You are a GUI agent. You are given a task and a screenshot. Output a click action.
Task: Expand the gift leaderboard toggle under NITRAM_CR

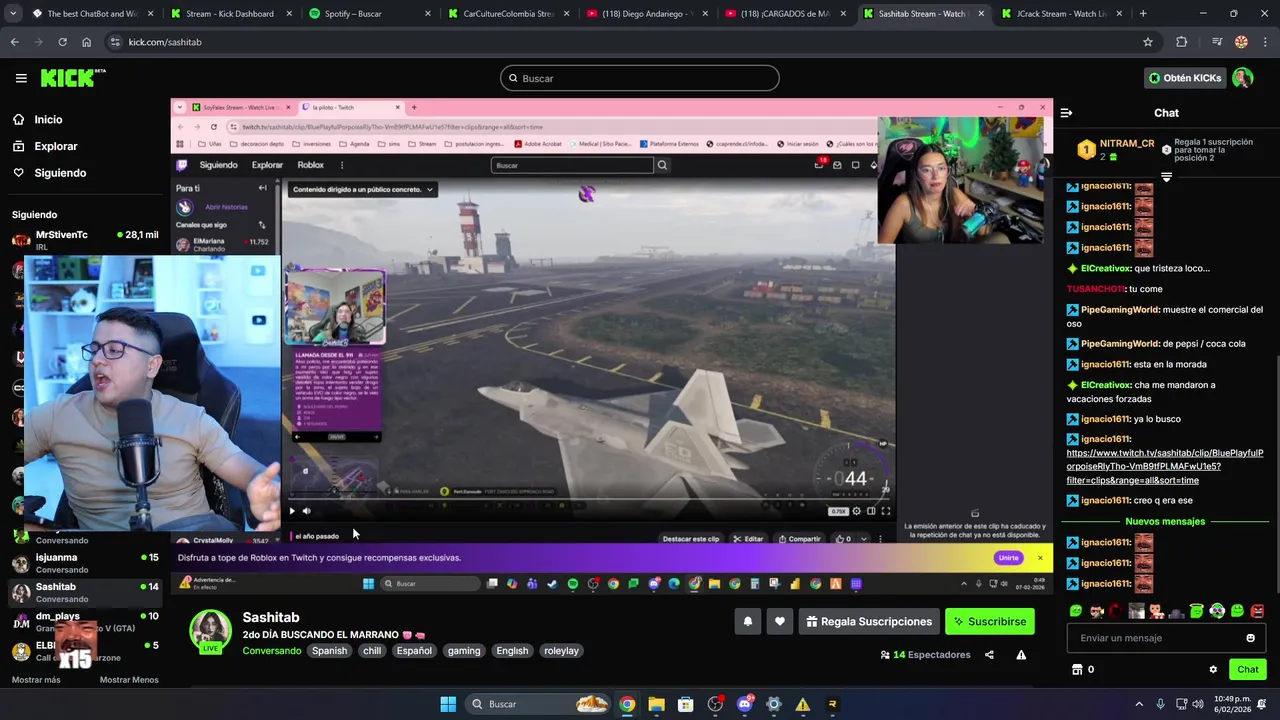click(1166, 177)
